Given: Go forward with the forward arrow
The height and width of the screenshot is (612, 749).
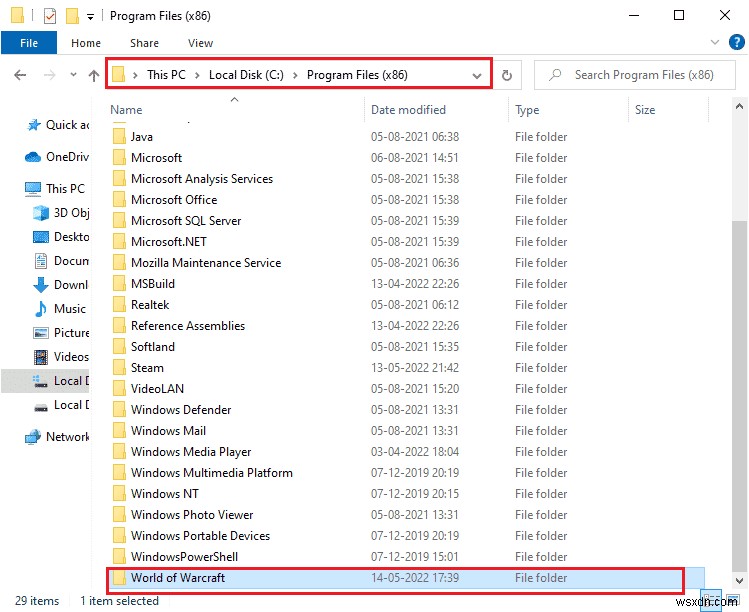Looking at the screenshot, I should pyautogui.click(x=50, y=75).
